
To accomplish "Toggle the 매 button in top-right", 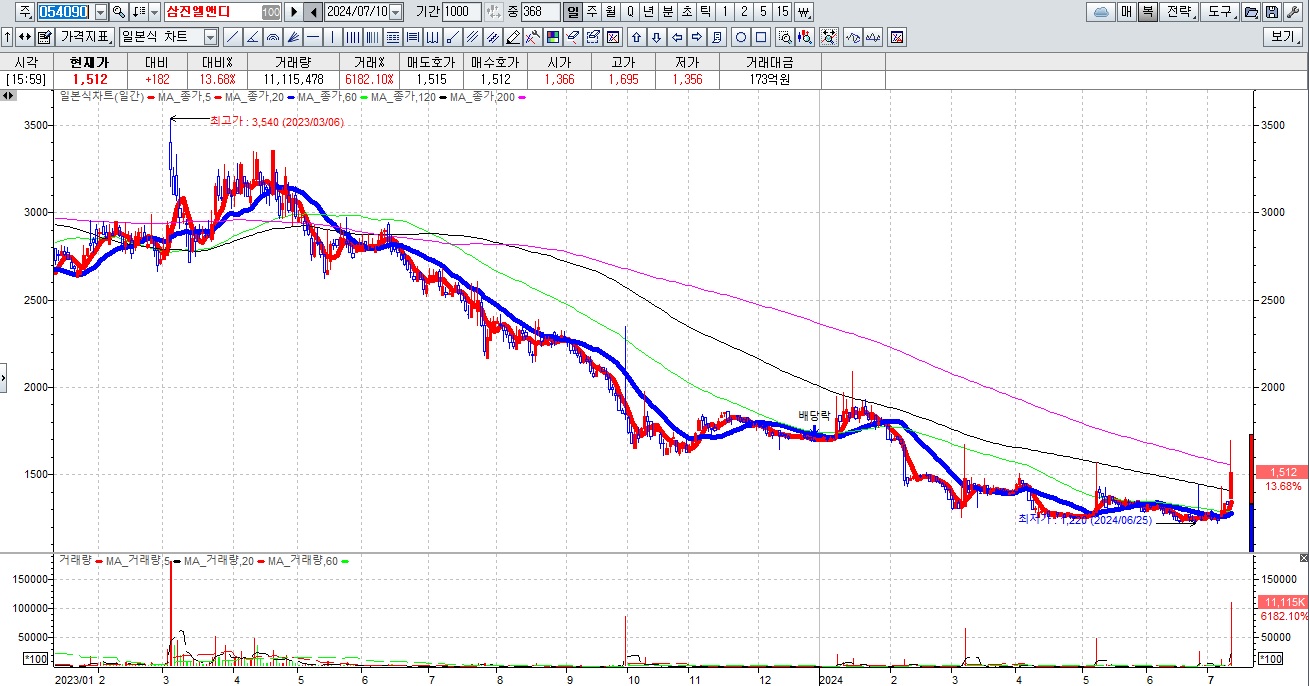I will (x=1127, y=12).
